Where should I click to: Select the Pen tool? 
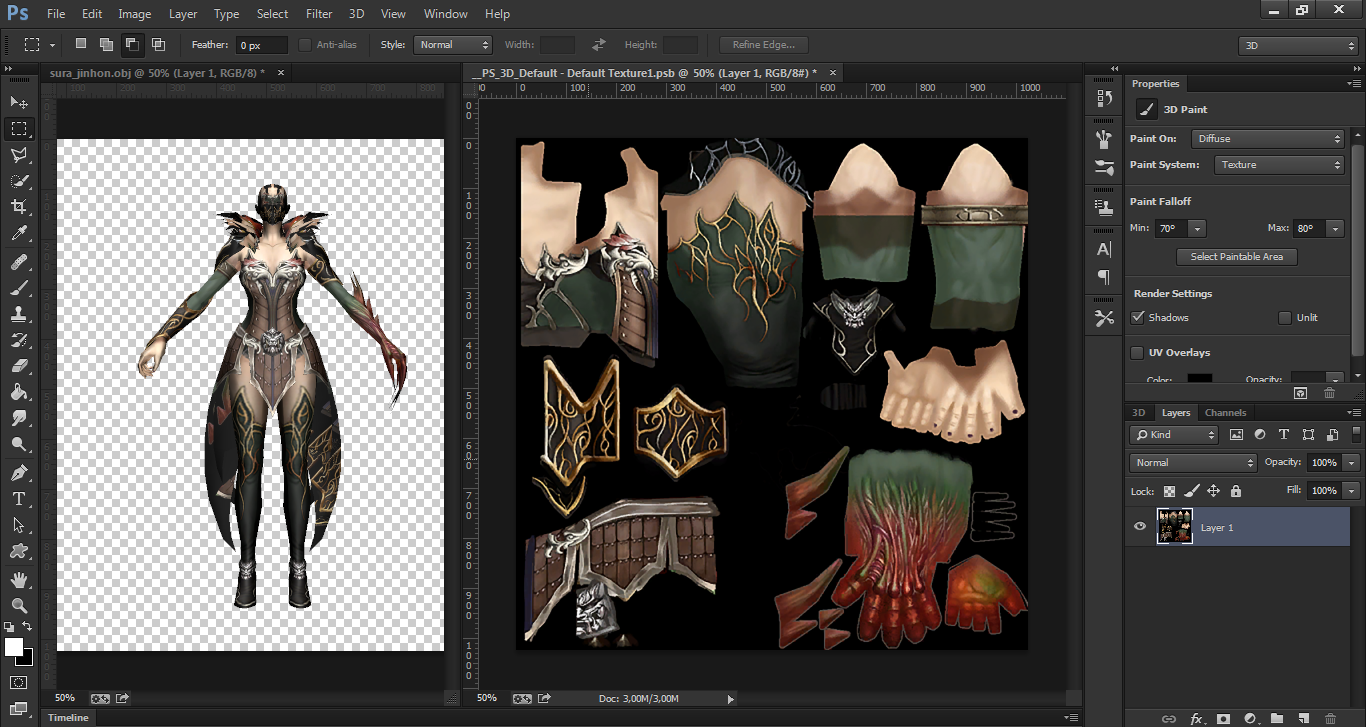click(19, 472)
